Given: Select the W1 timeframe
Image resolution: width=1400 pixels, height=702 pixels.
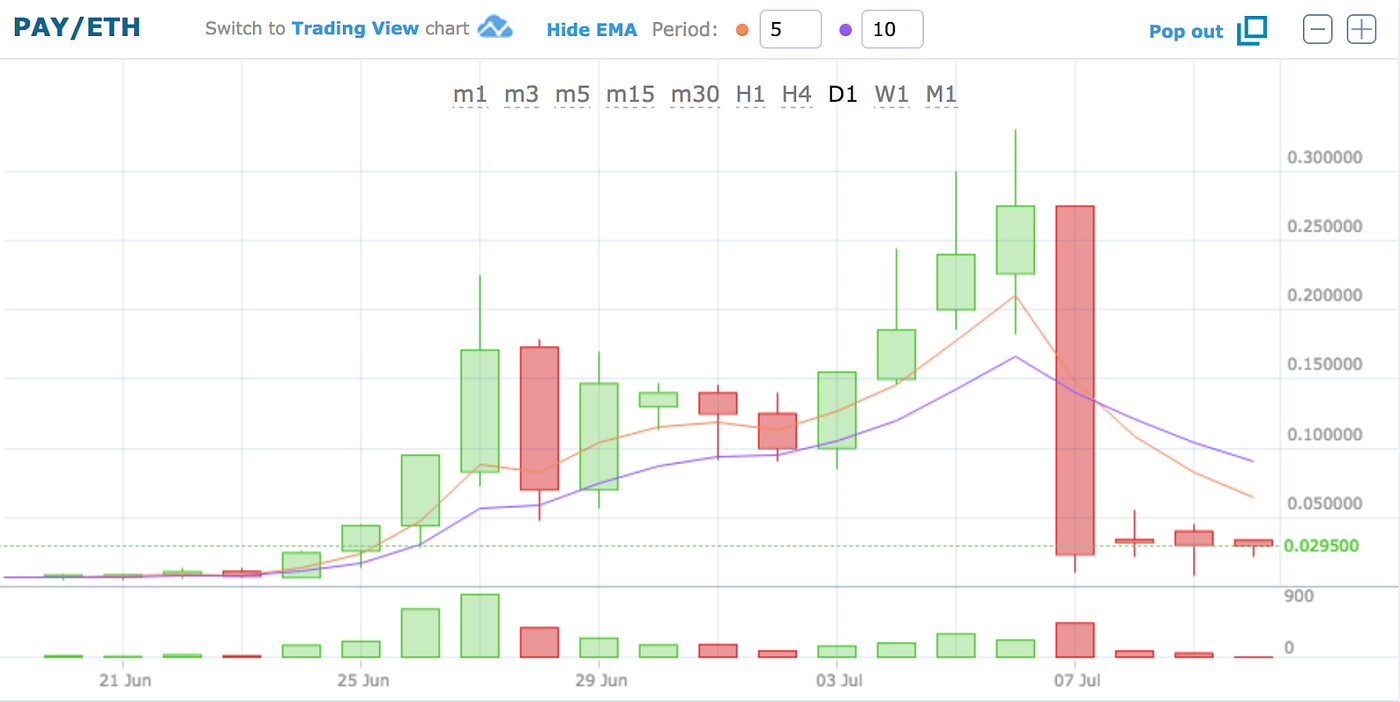Looking at the screenshot, I should pos(891,95).
